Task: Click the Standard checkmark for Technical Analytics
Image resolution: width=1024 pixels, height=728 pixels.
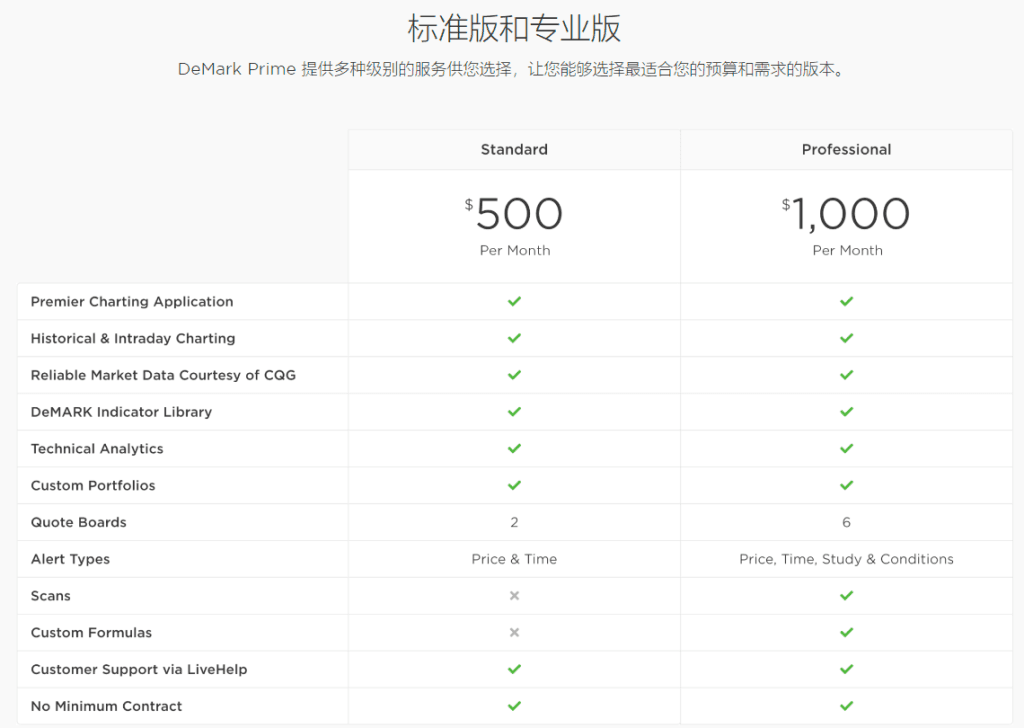Action: coord(515,449)
